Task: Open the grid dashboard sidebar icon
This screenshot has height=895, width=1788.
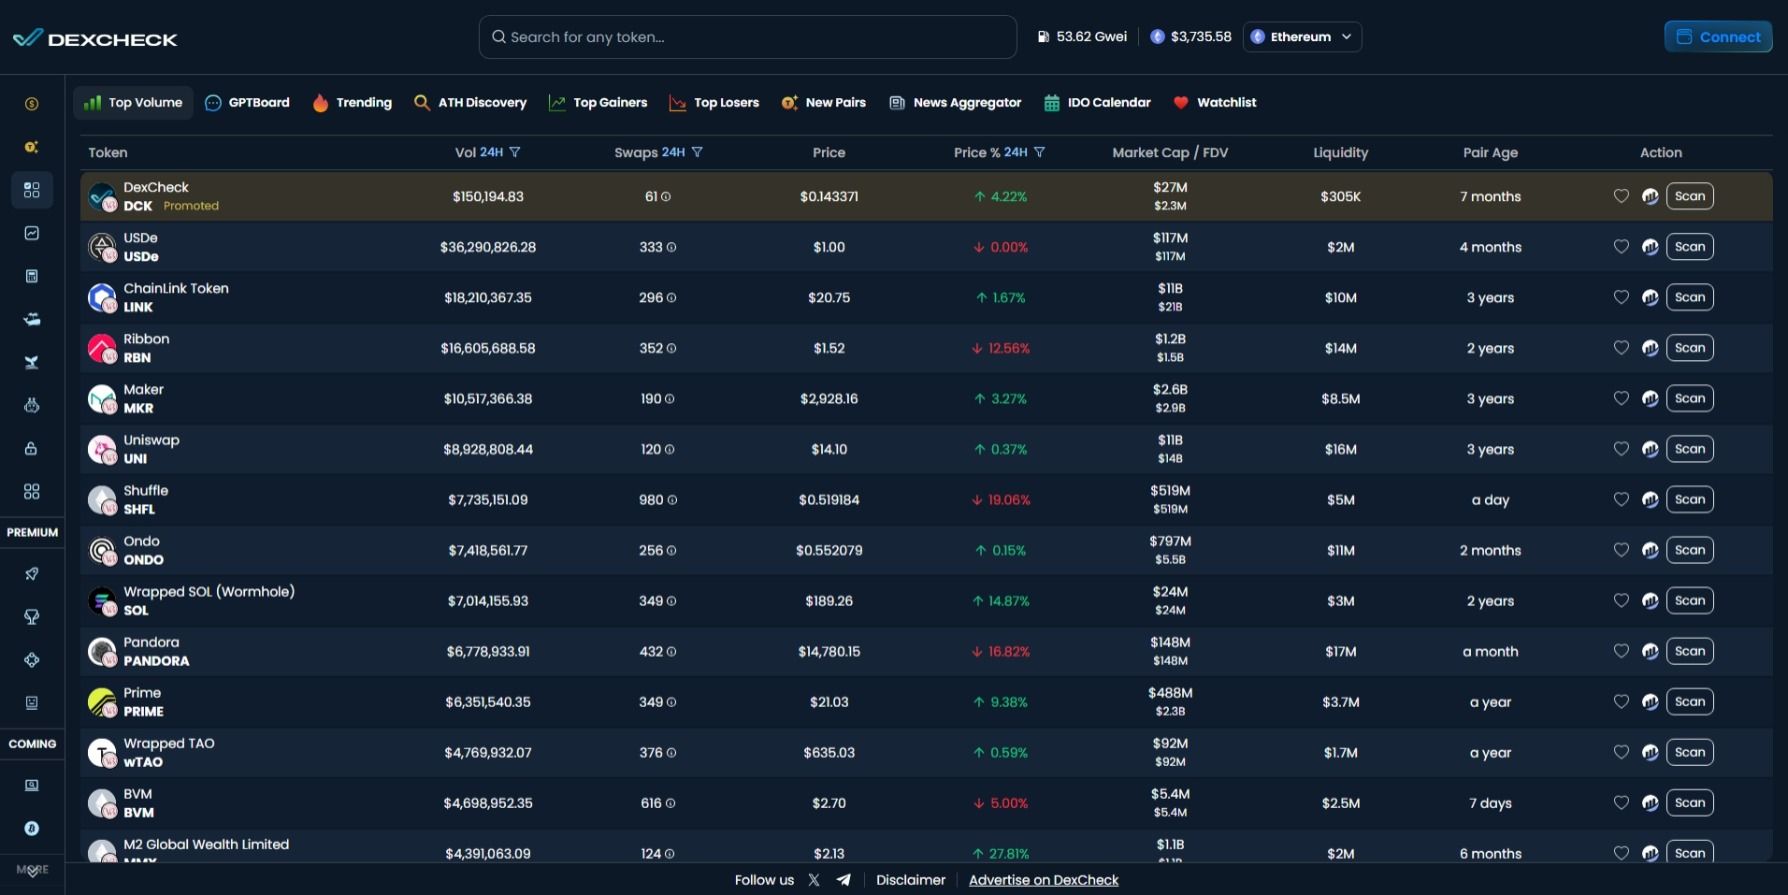Action: pyautogui.click(x=32, y=189)
